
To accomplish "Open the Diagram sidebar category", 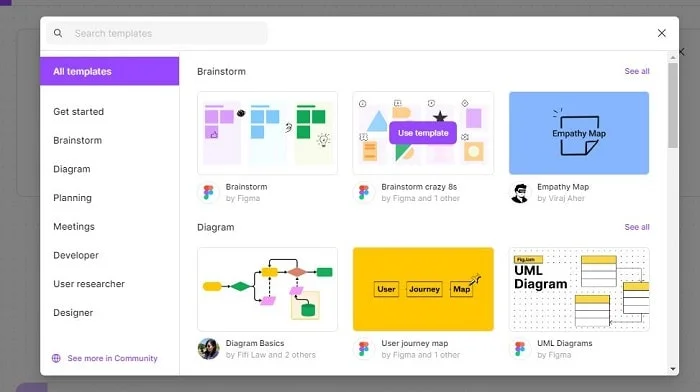I will click(x=72, y=169).
